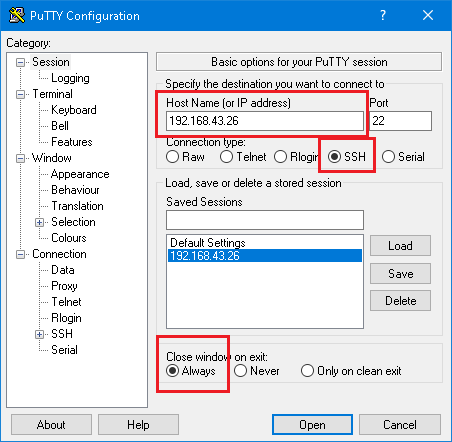Image resolution: width=452 pixels, height=442 pixels.
Task: Click the question mark help icon
Action: 383,15
